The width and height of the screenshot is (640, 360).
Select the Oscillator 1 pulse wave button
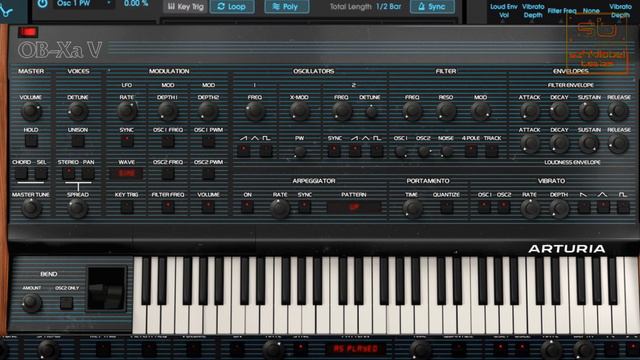(267, 151)
